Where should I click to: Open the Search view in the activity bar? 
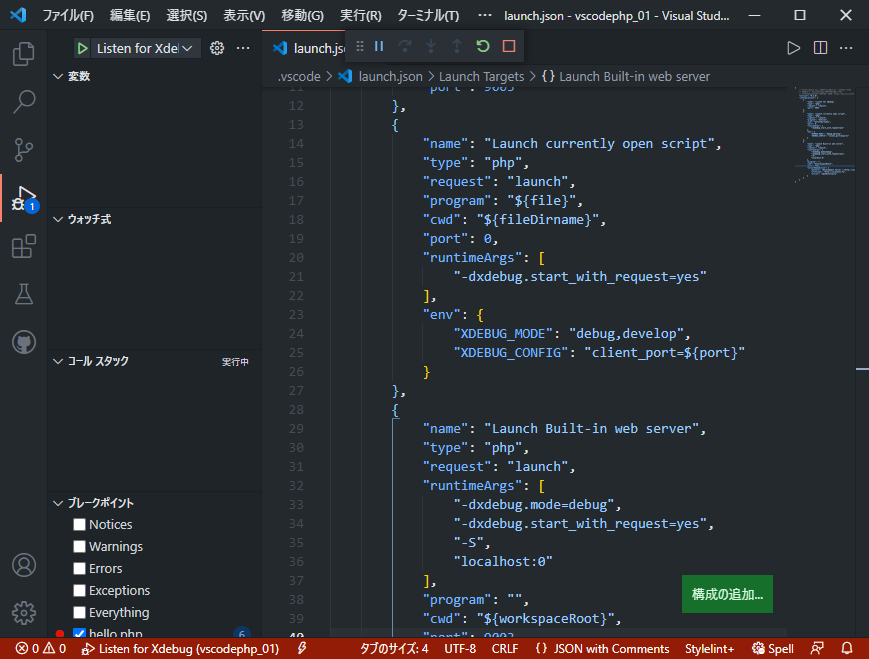click(x=23, y=101)
